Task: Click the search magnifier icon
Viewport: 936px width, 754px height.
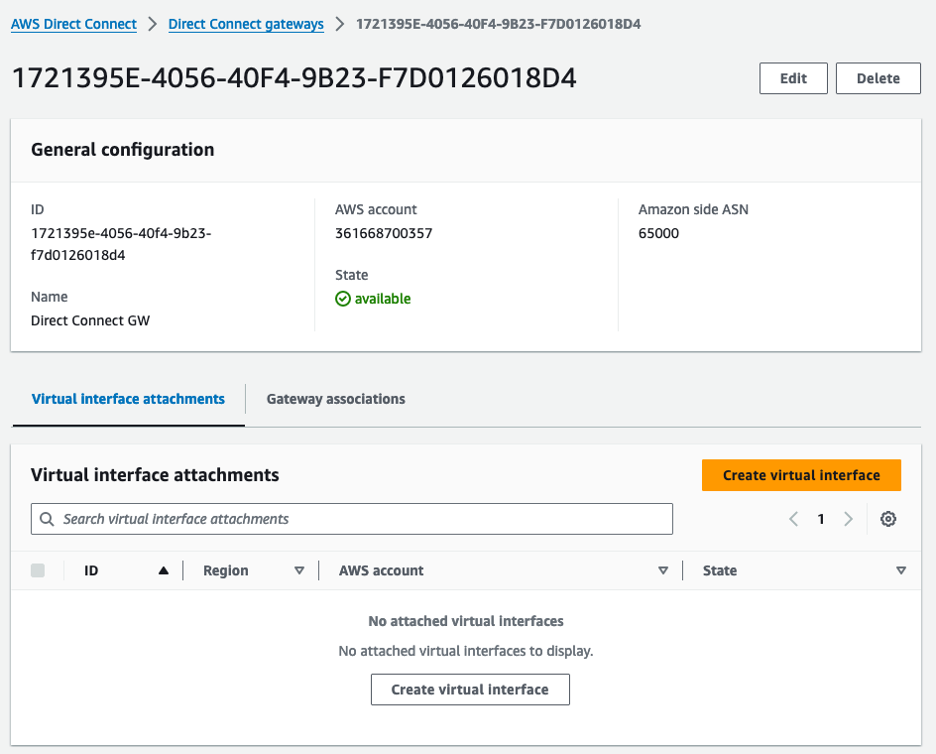Action: coord(47,519)
